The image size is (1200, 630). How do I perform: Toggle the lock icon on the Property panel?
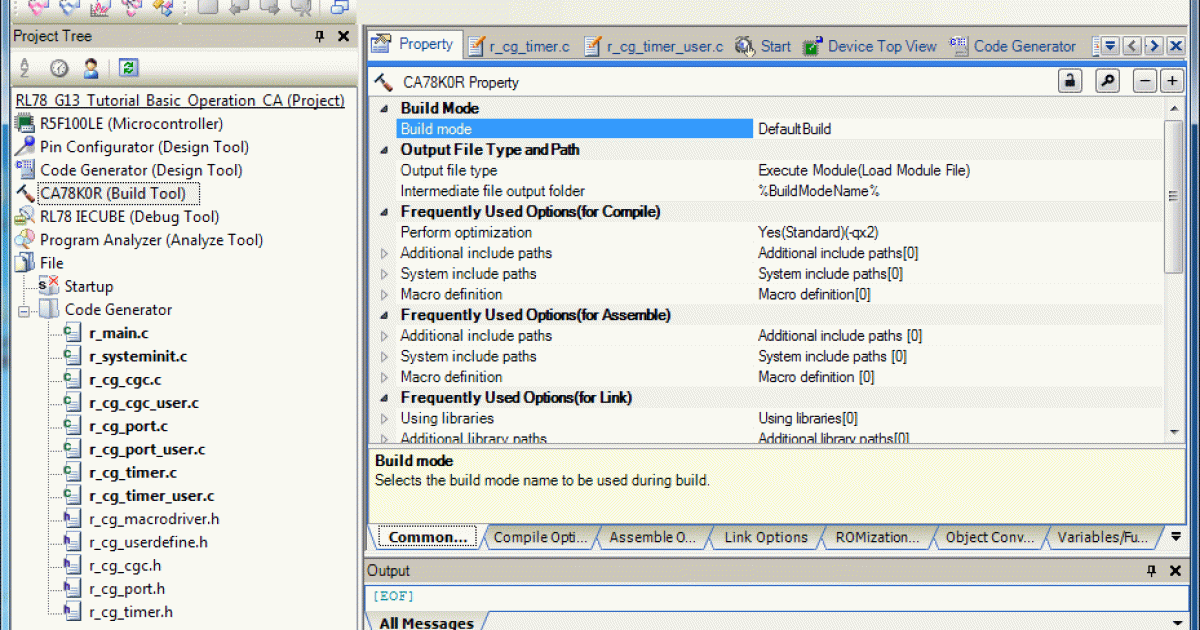click(1069, 79)
